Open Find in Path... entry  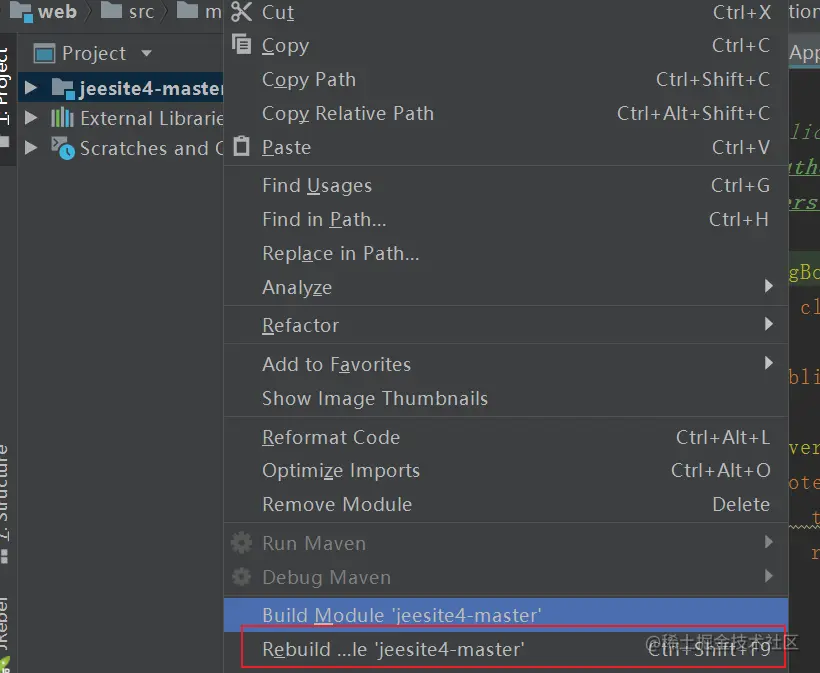click(506, 220)
